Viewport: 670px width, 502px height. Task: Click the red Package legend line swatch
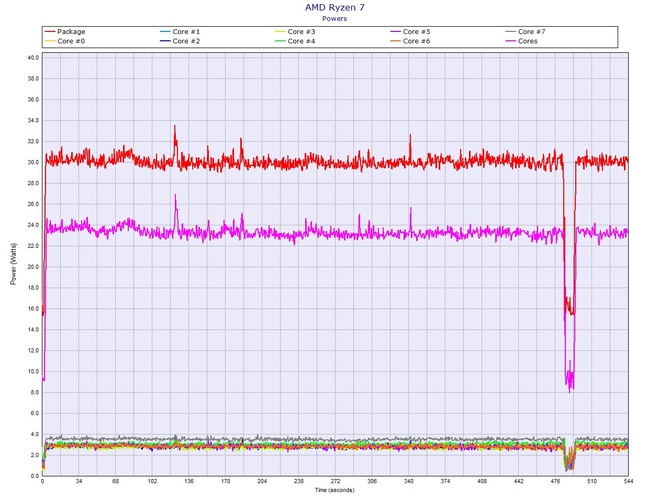[50, 32]
